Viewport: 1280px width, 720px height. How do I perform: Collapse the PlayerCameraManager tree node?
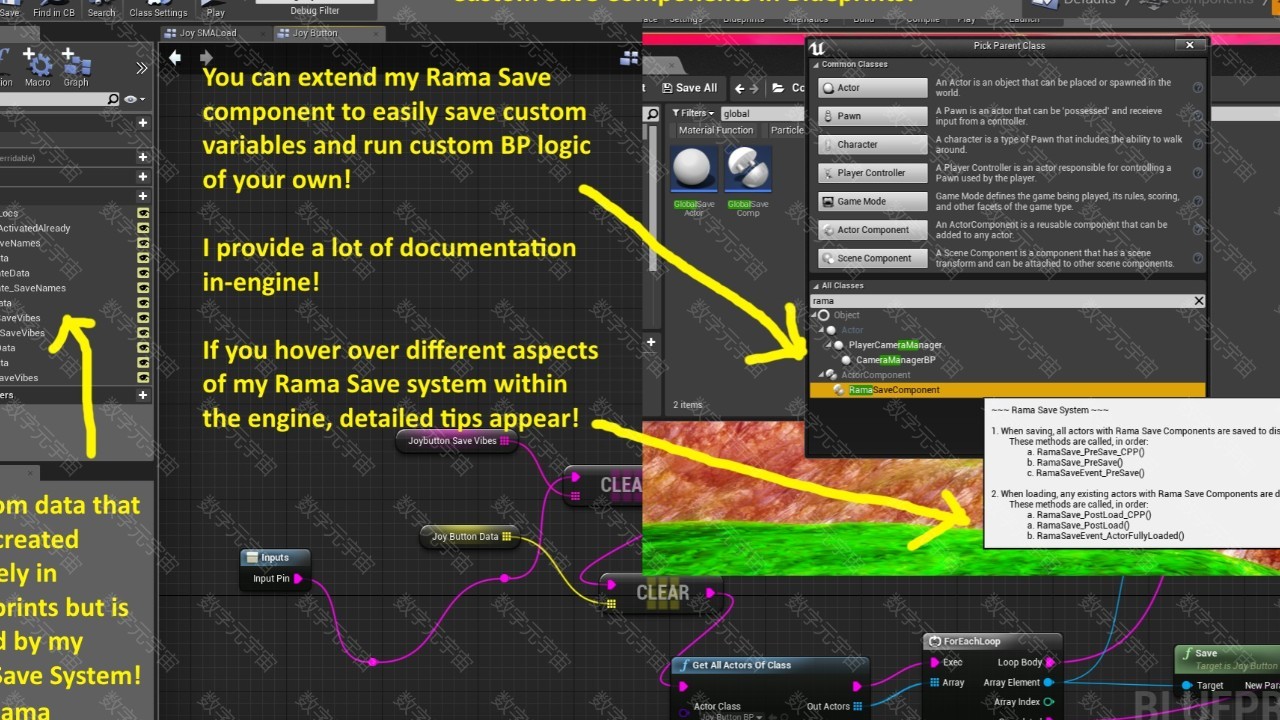tap(829, 345)
